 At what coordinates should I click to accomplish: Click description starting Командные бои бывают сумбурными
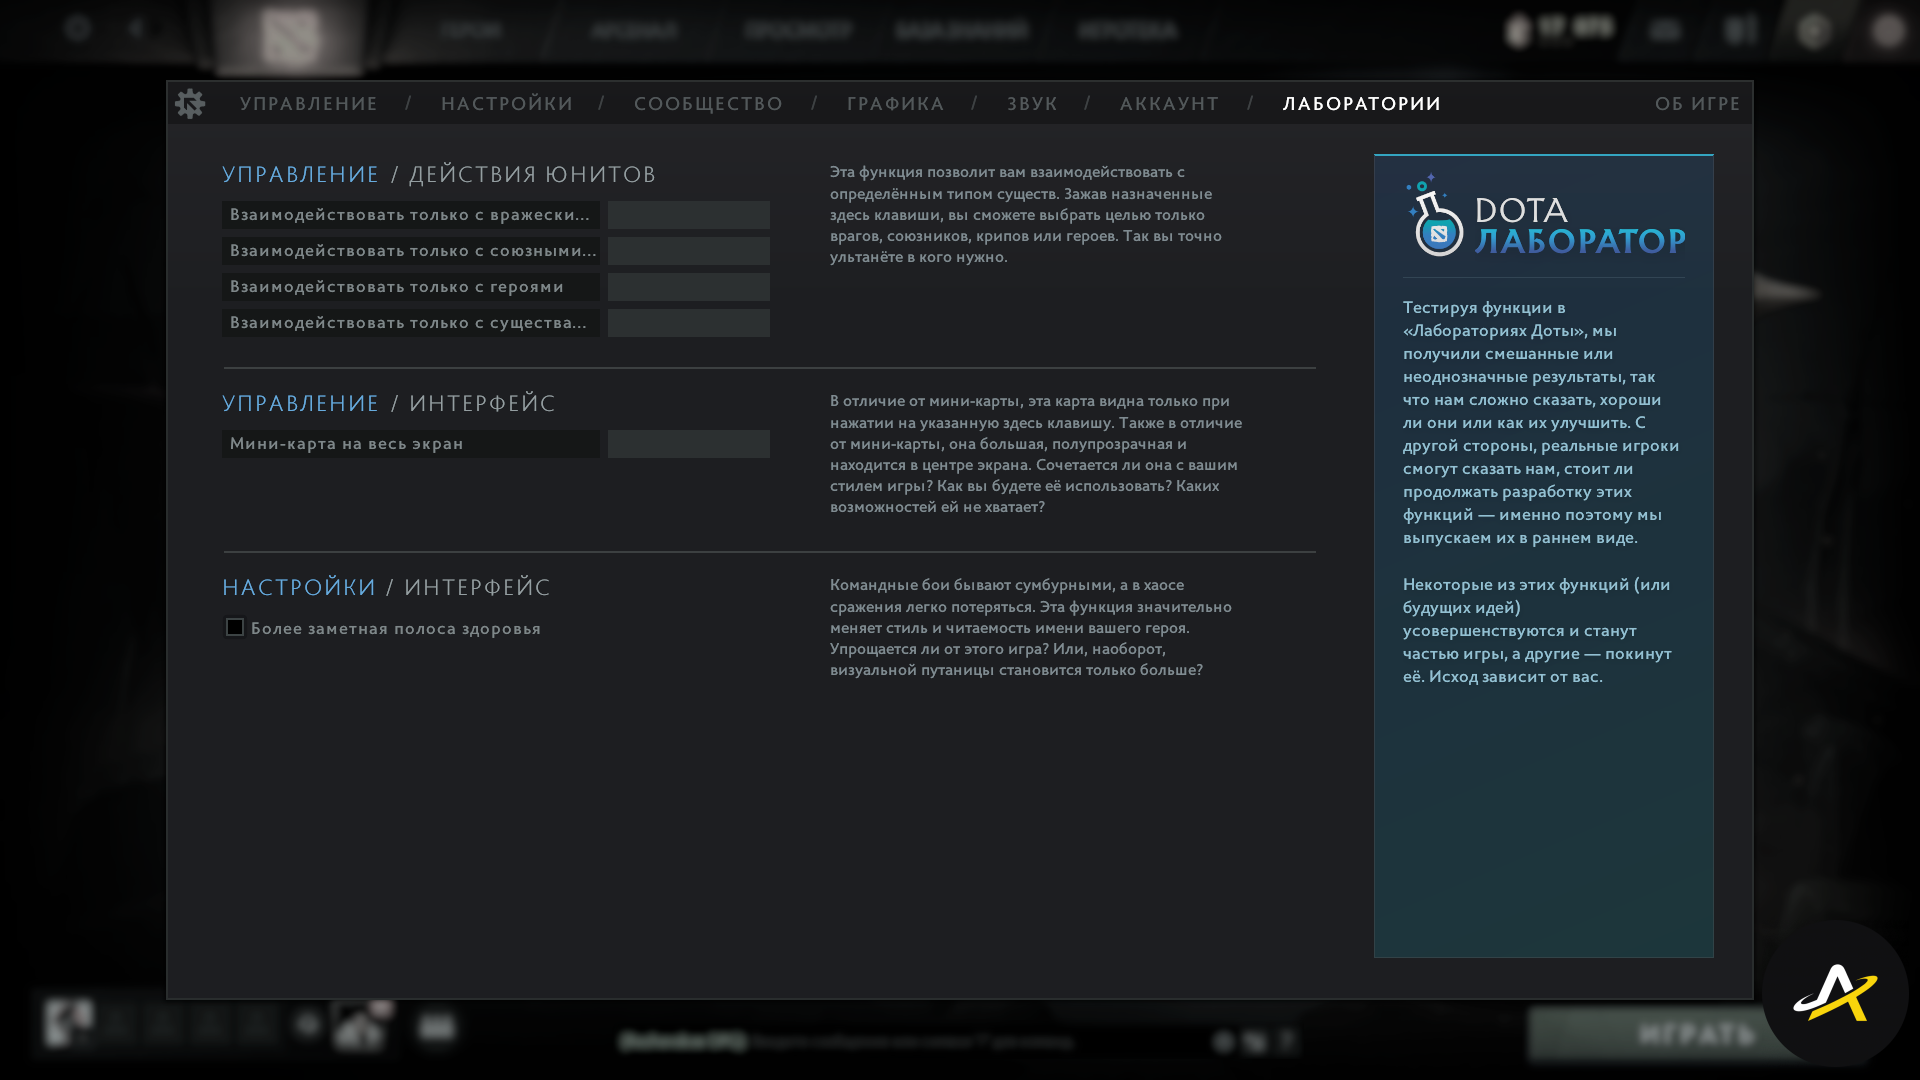1031,627
